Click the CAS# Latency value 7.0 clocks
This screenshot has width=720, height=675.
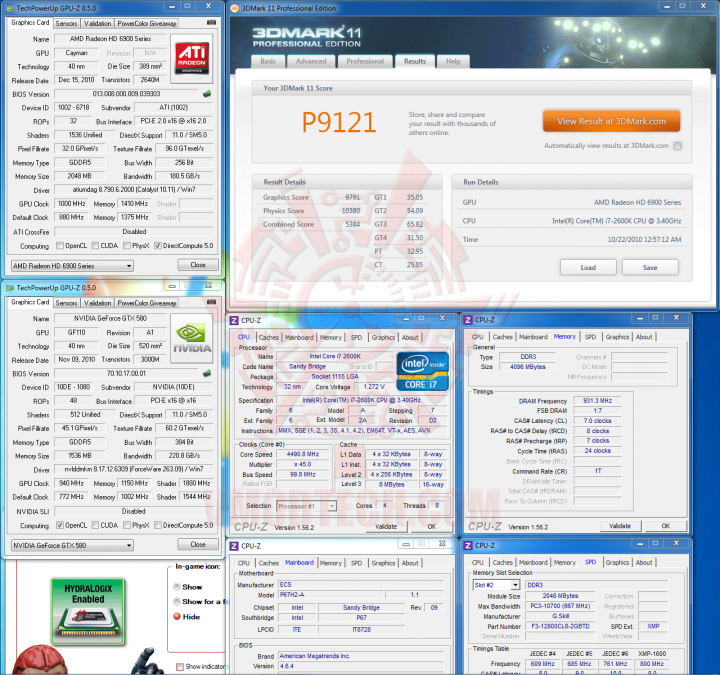click(597, 421)
